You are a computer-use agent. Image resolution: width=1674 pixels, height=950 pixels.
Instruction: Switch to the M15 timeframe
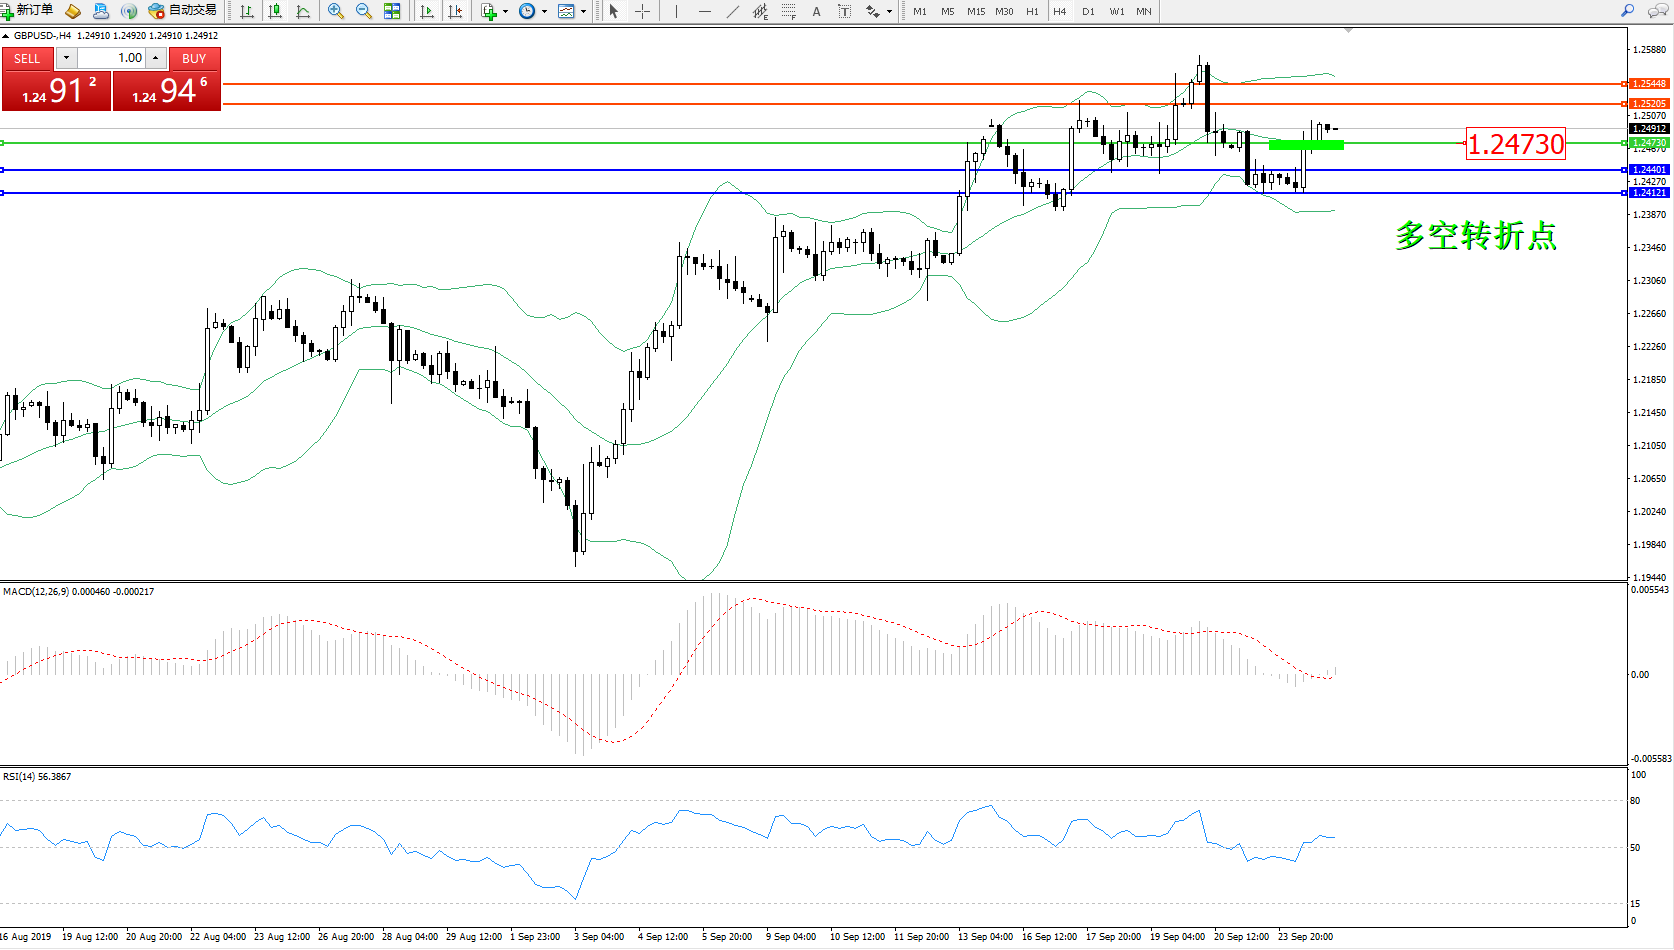(x=975, y=11)
